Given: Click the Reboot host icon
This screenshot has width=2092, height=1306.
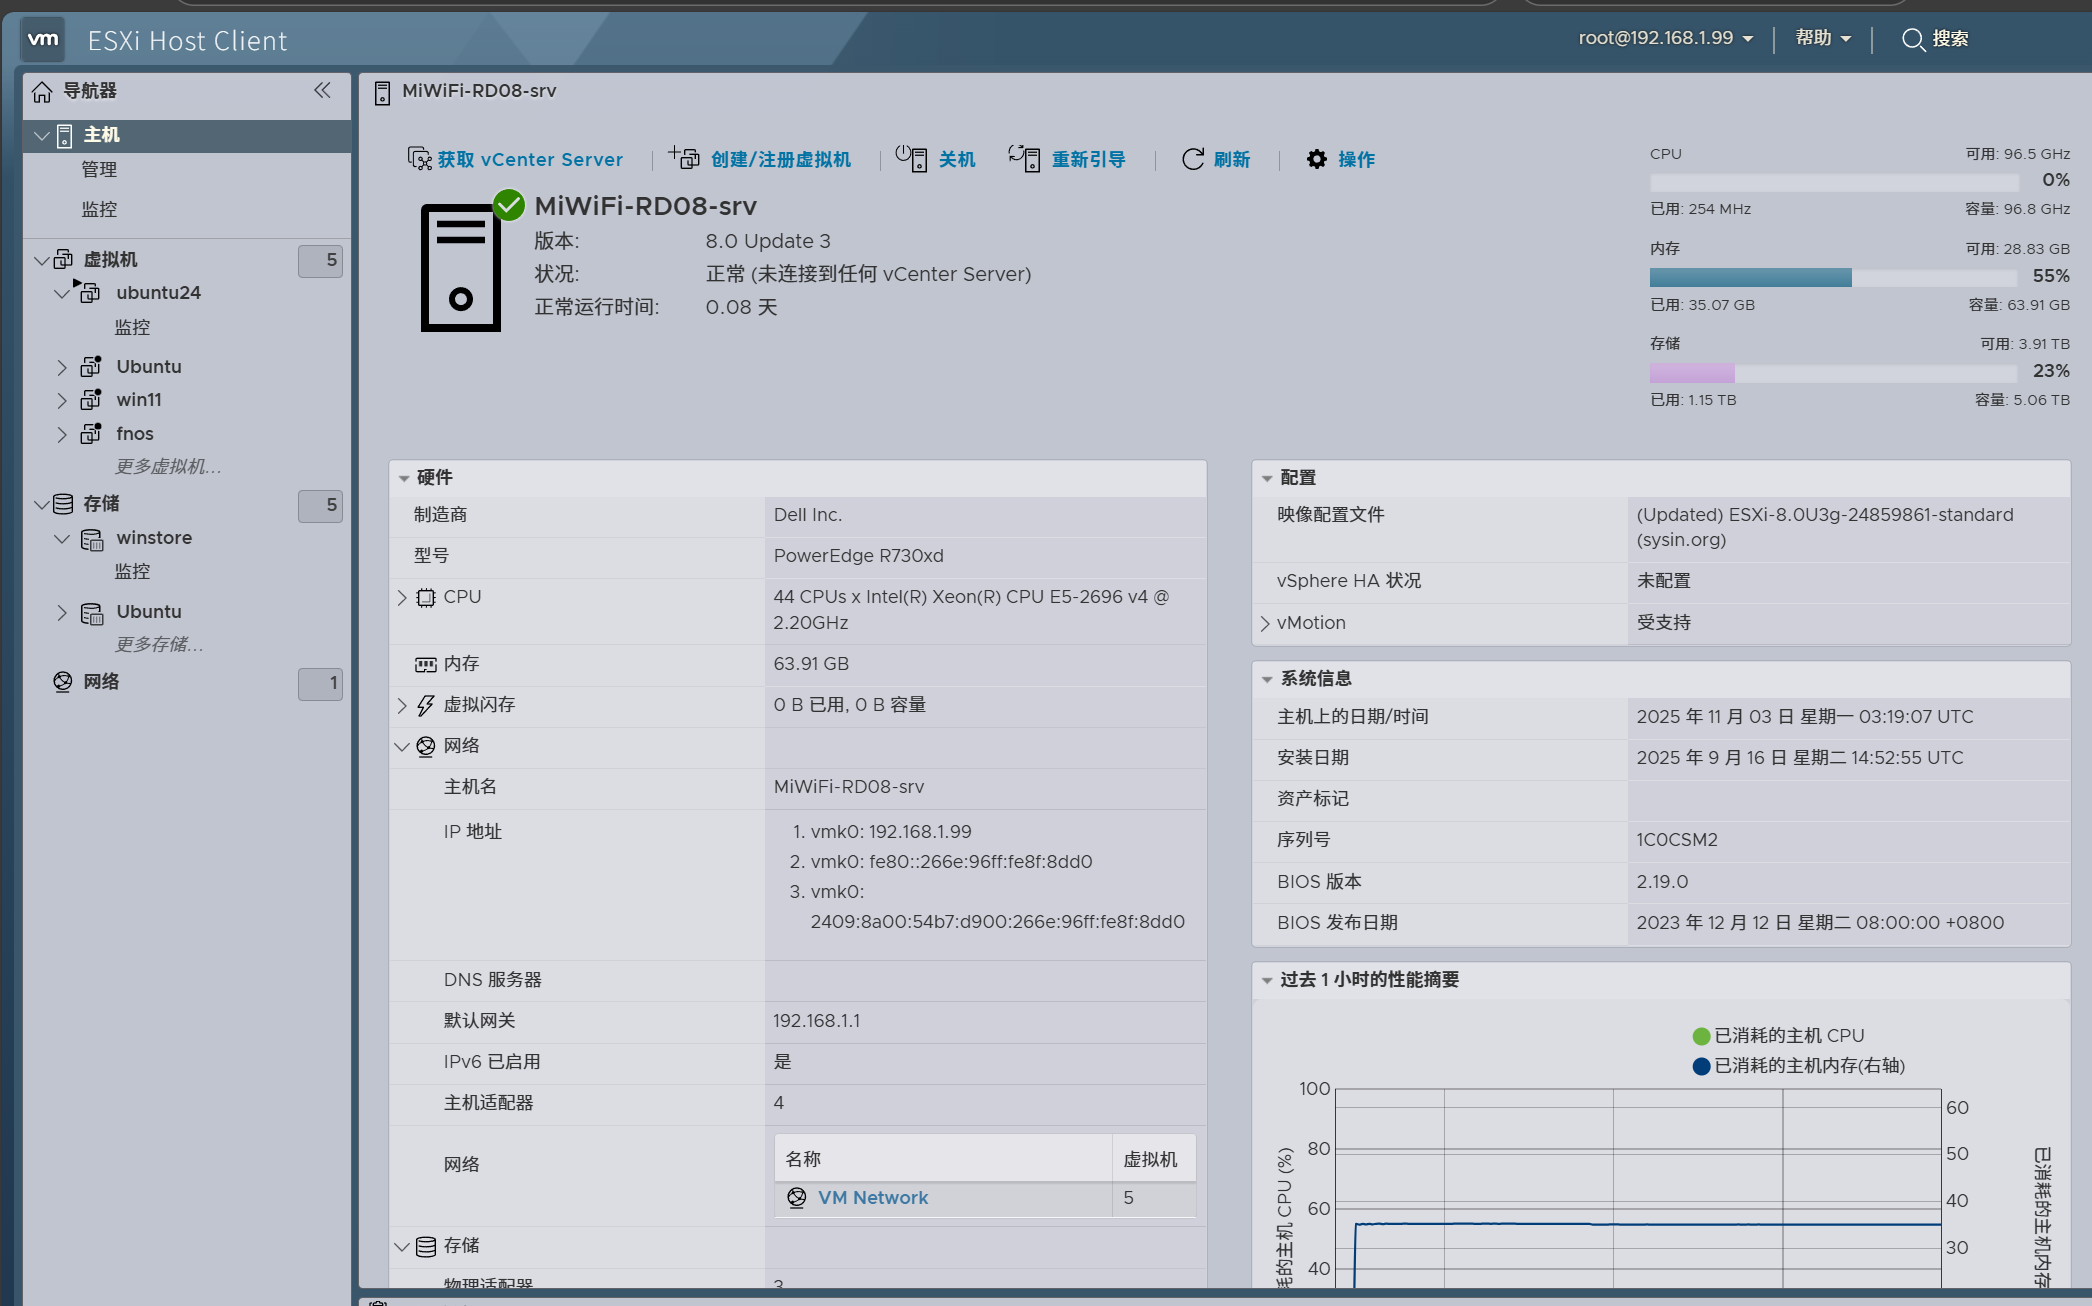Looking at the screenshot, I should click(1024, 158).
